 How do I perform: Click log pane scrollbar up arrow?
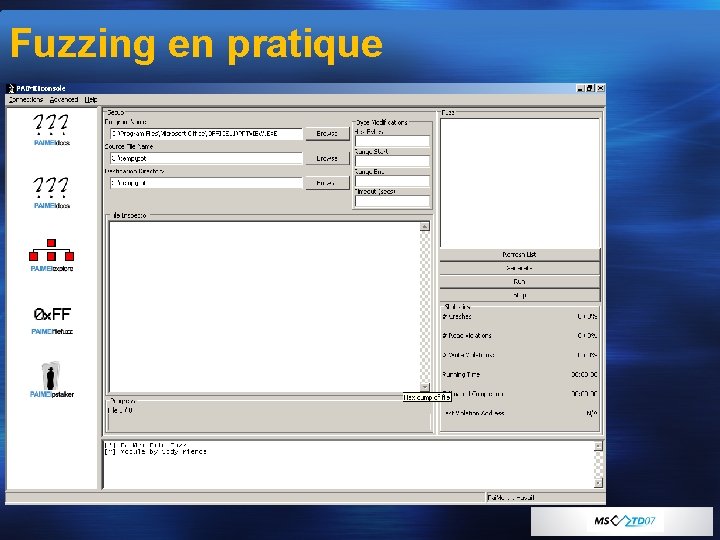597,446
